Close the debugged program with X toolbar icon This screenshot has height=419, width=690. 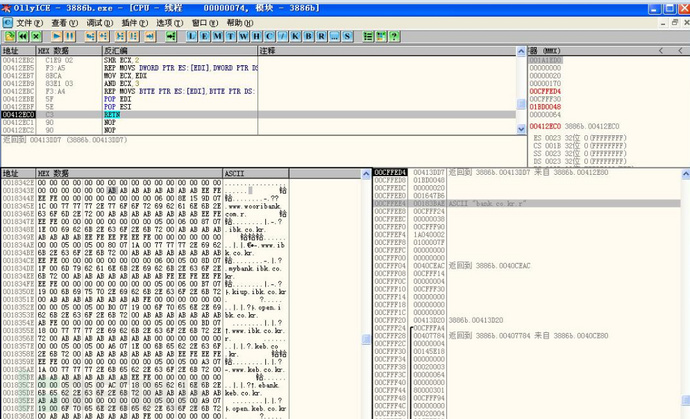36,37
